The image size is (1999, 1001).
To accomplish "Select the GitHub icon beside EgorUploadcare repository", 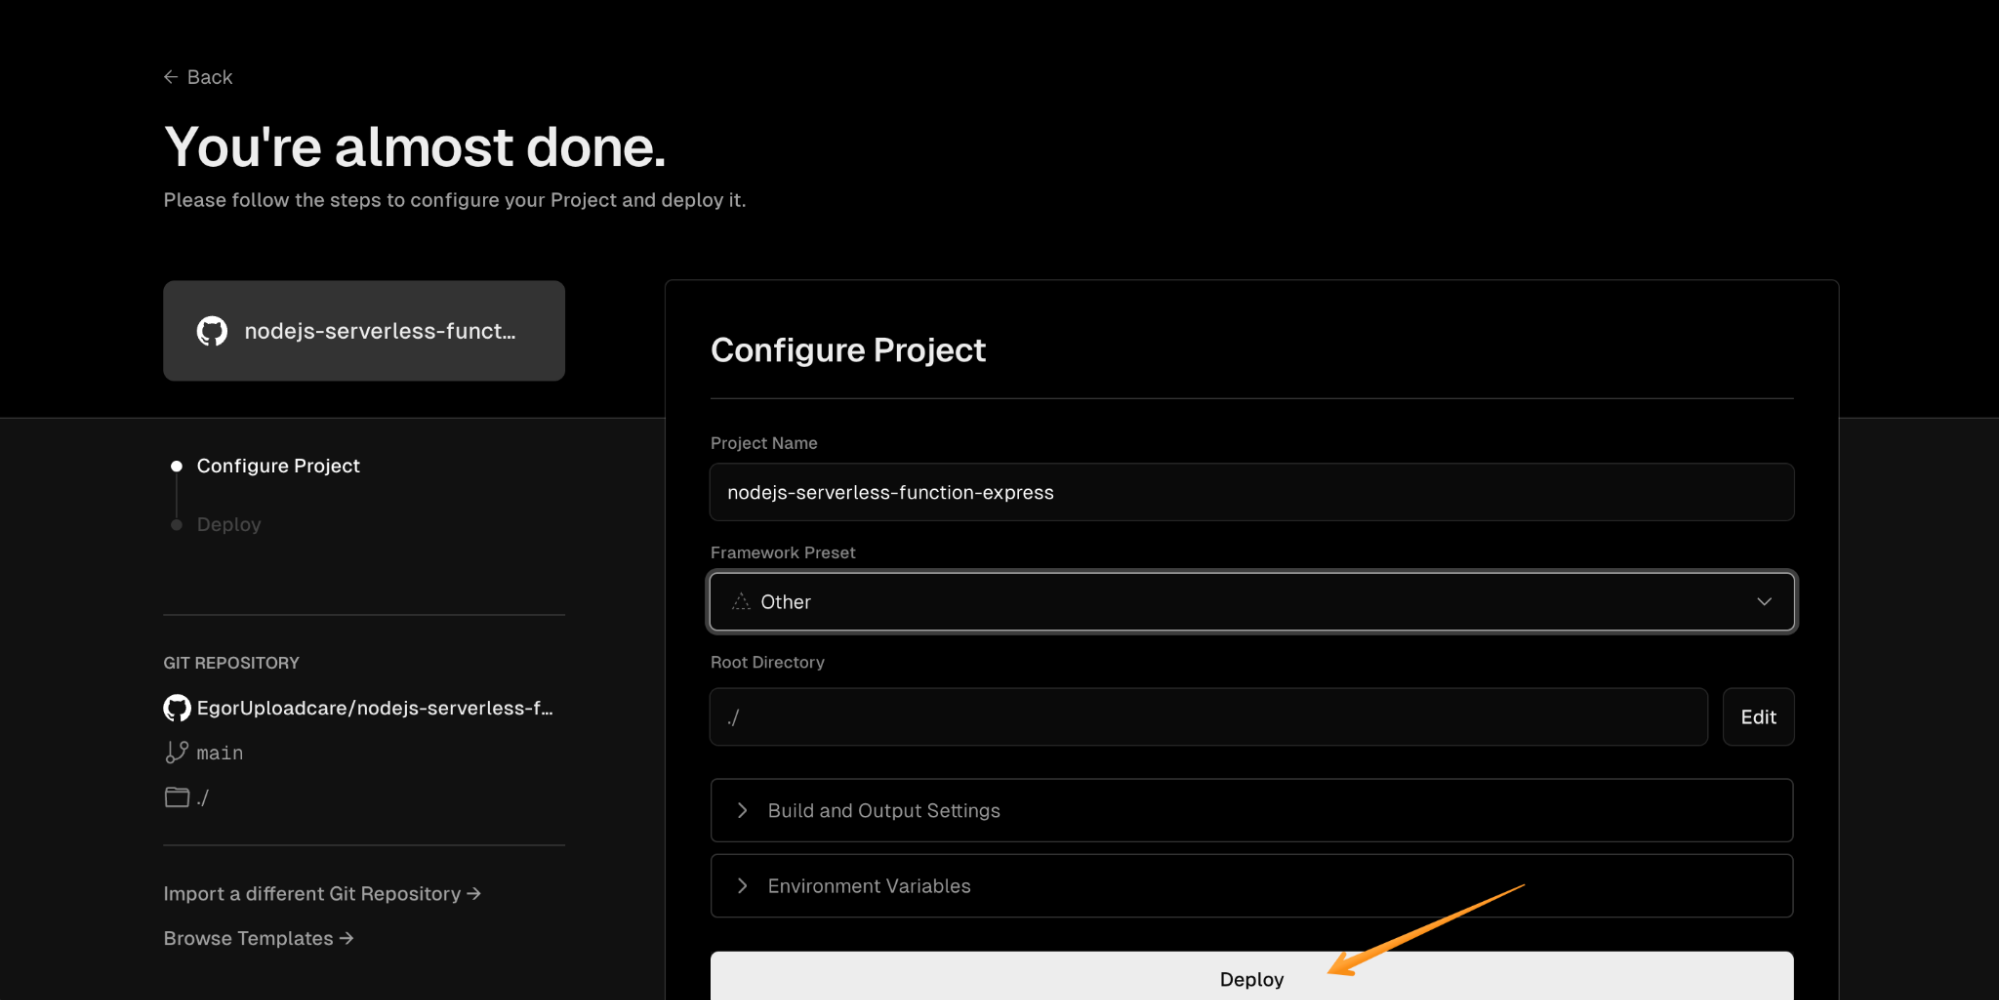I will point(177,707).
